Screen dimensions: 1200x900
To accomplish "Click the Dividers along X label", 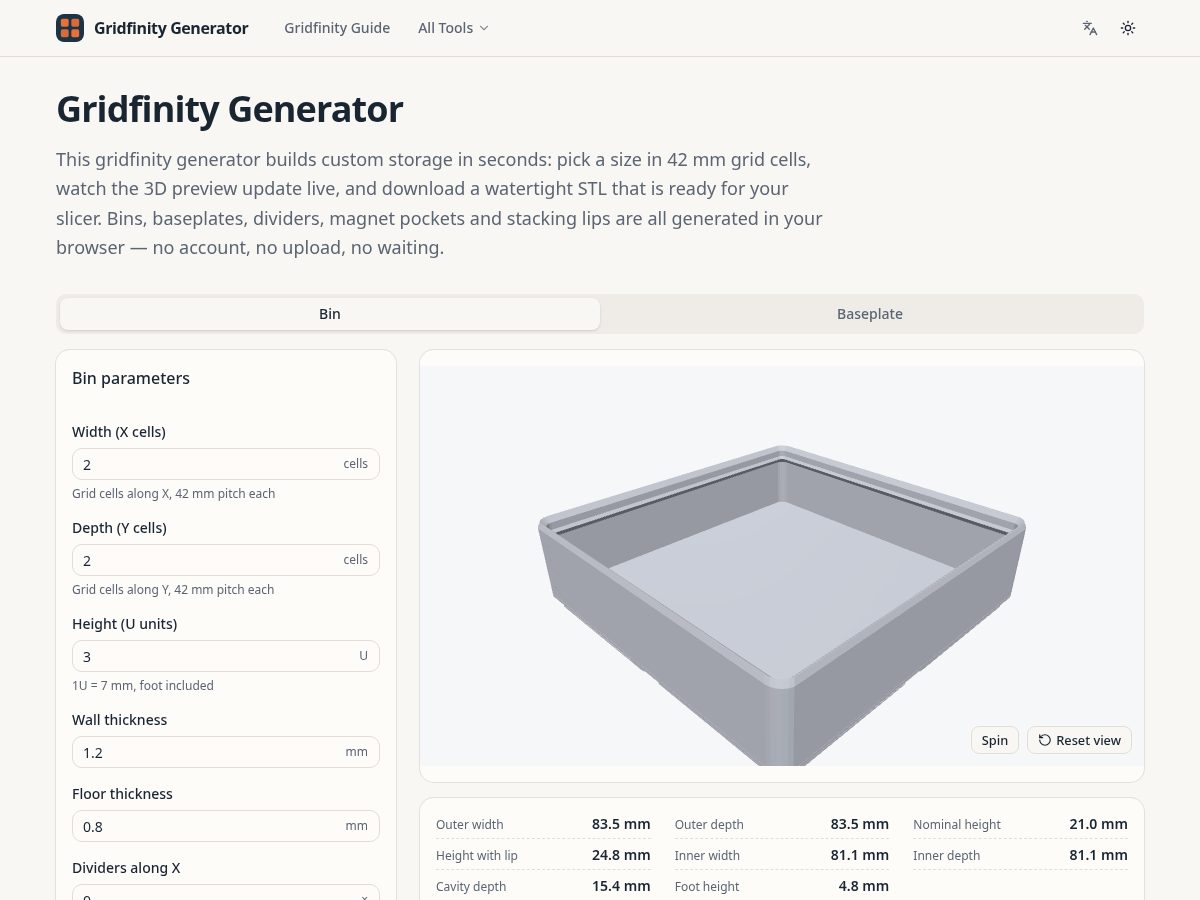I will click(126, 868).
